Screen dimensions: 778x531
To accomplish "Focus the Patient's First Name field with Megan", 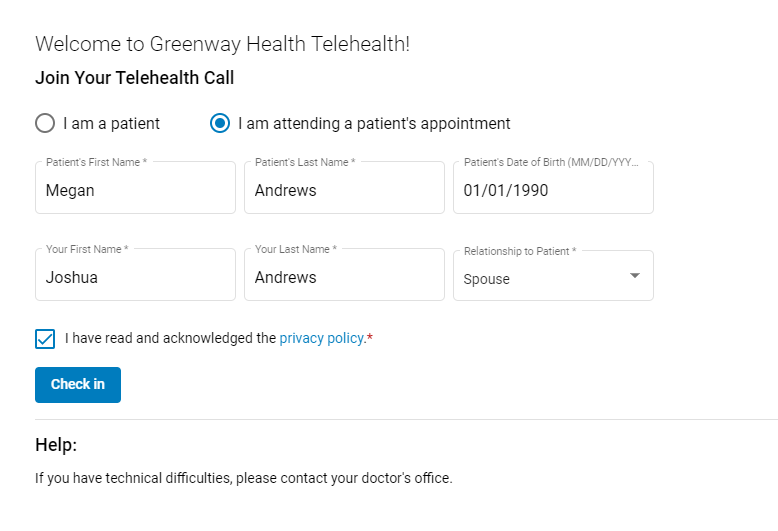I will pyautogui.click(x=135, y=188).
